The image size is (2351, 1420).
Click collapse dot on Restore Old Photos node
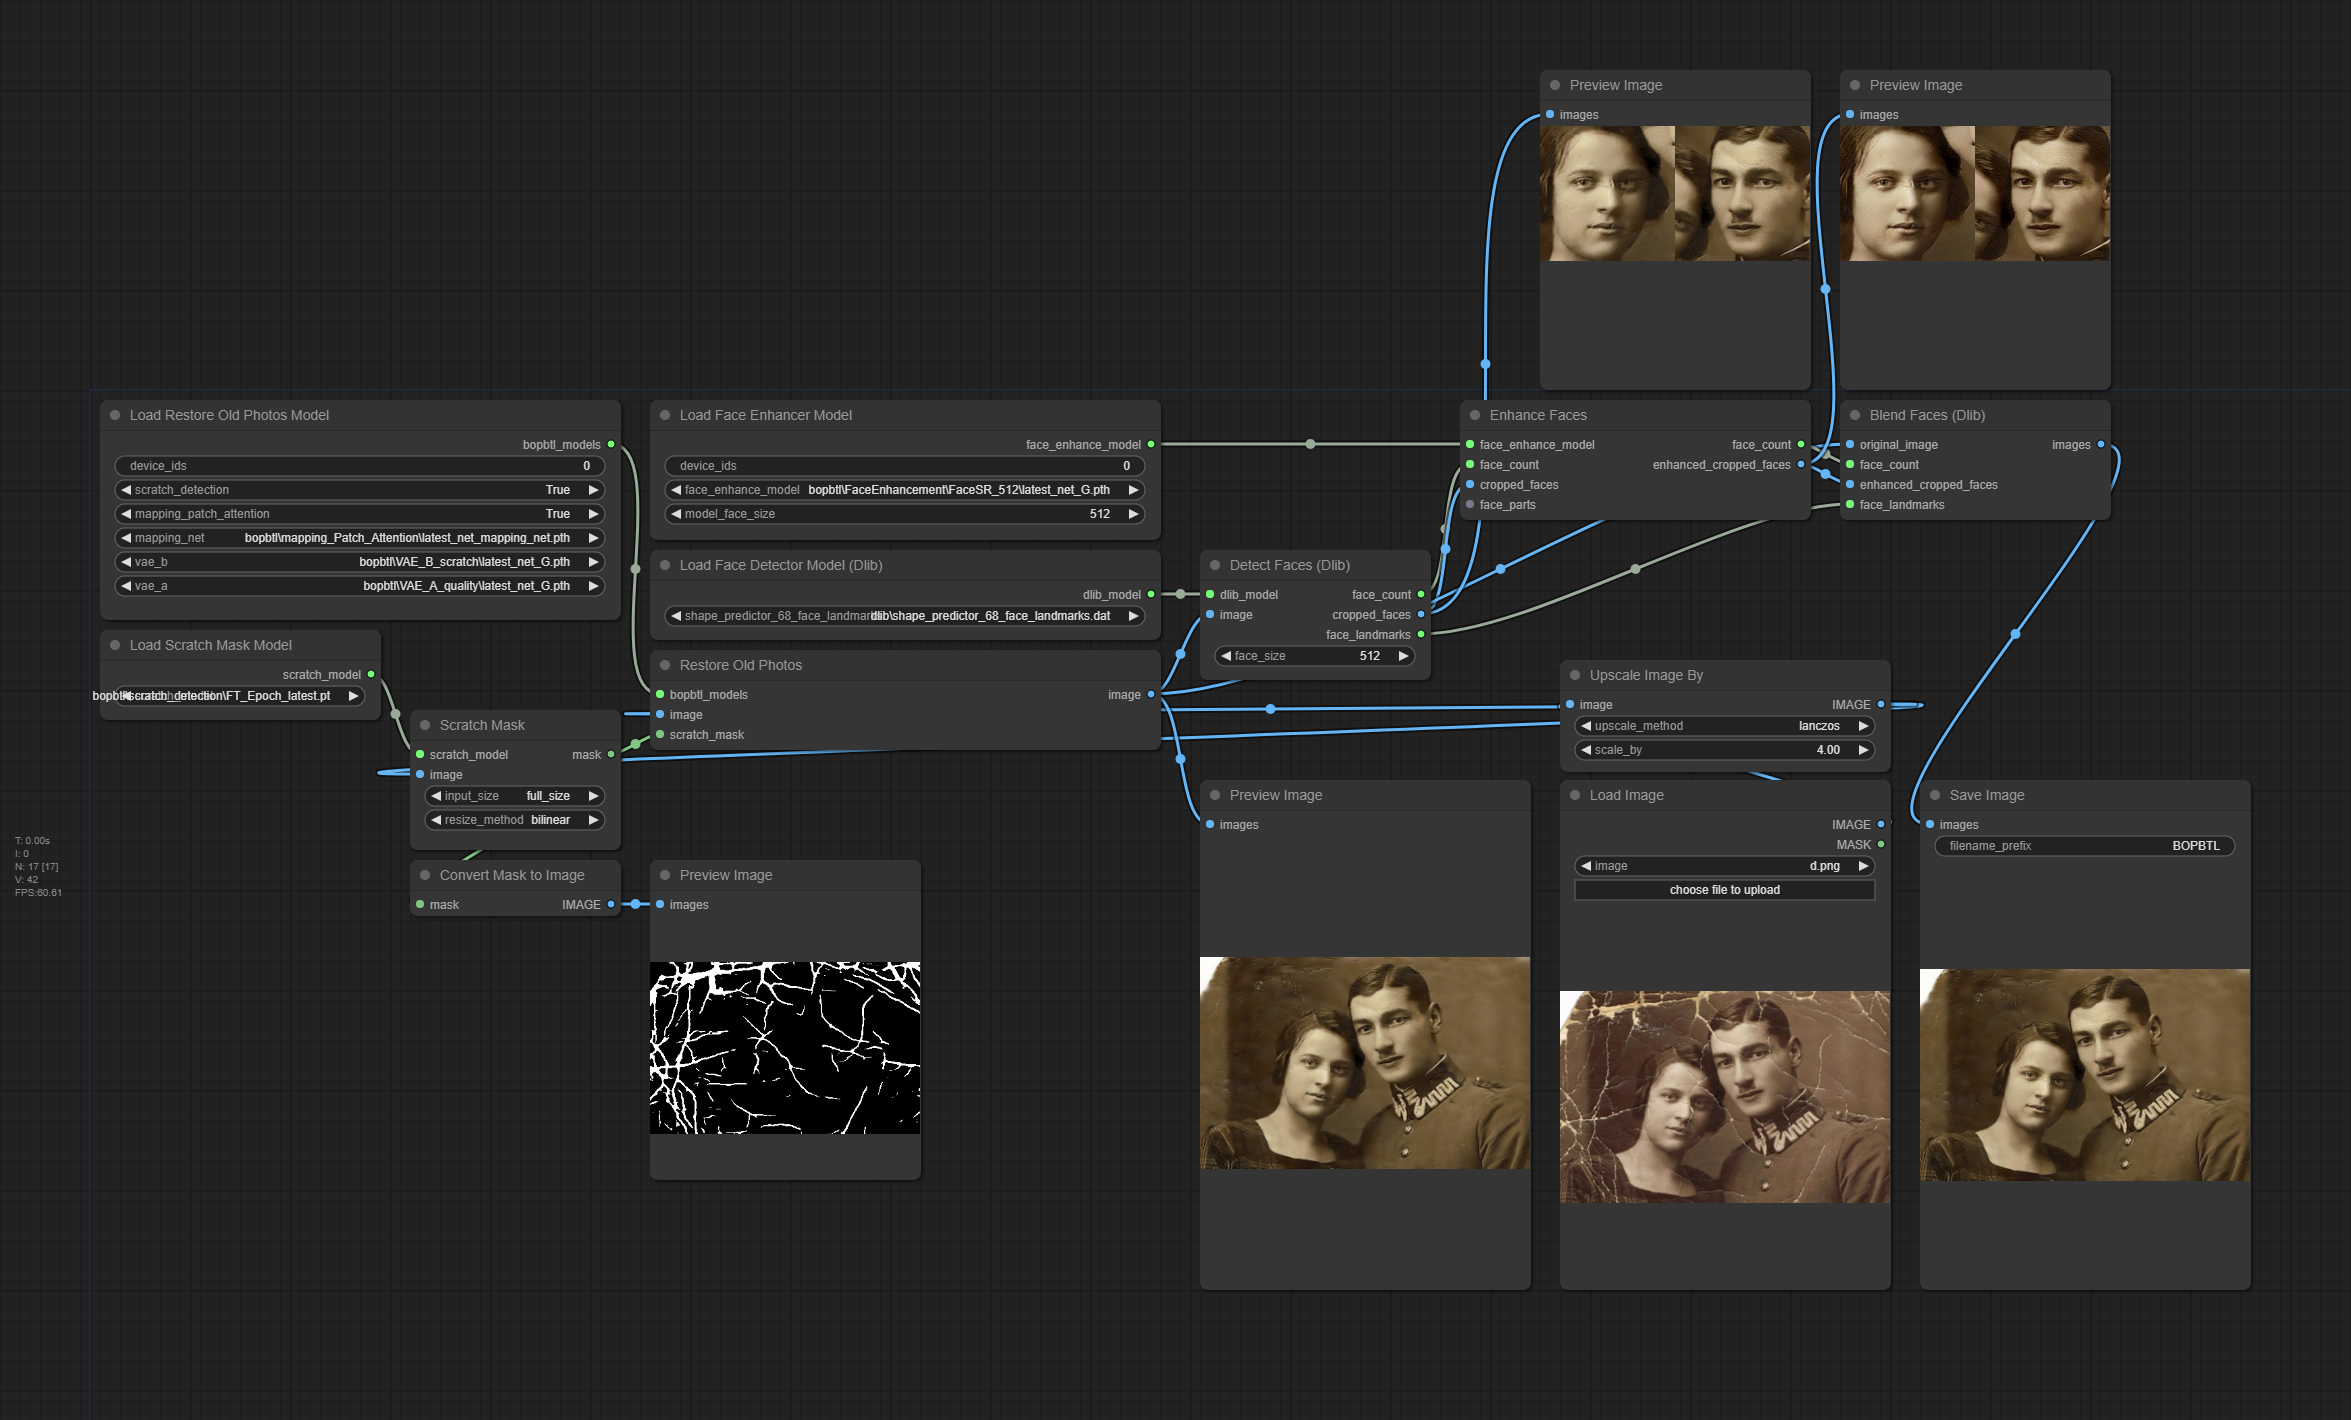coord(665,665)
